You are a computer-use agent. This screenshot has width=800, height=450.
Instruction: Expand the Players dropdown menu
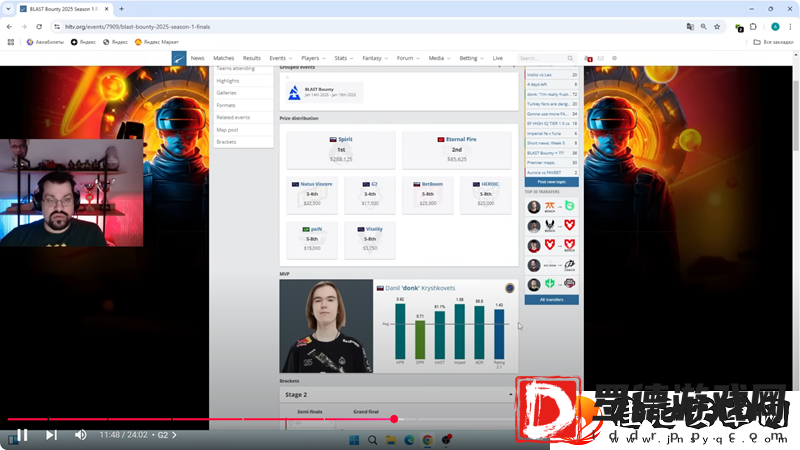click(313, 58)
